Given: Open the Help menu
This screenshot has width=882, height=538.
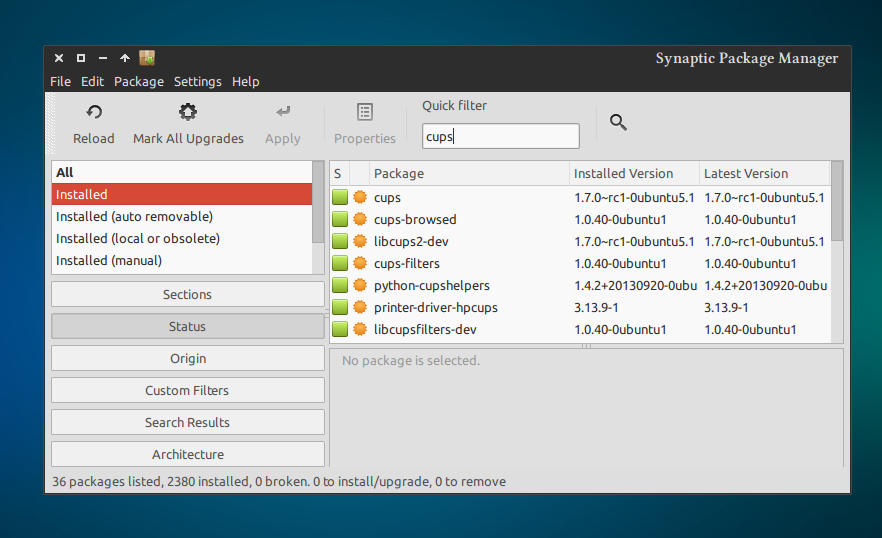Looking at the screenshot, I should pos(245,82).
